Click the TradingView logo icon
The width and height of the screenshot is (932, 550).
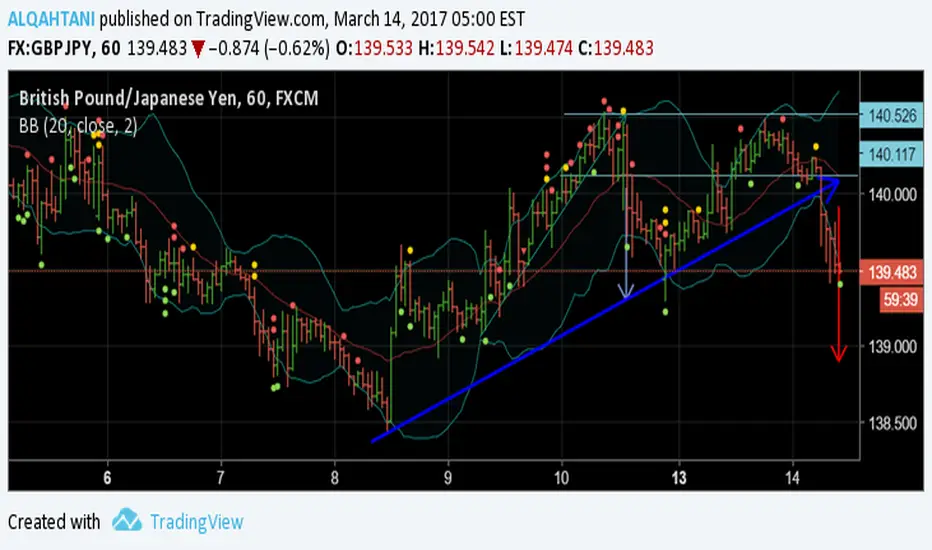point(127,520)
